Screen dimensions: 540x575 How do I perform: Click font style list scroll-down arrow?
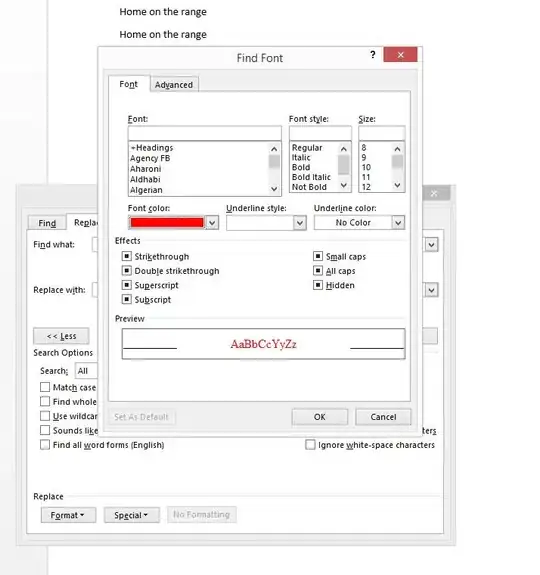pyautogui.click(x=344, y=185)
